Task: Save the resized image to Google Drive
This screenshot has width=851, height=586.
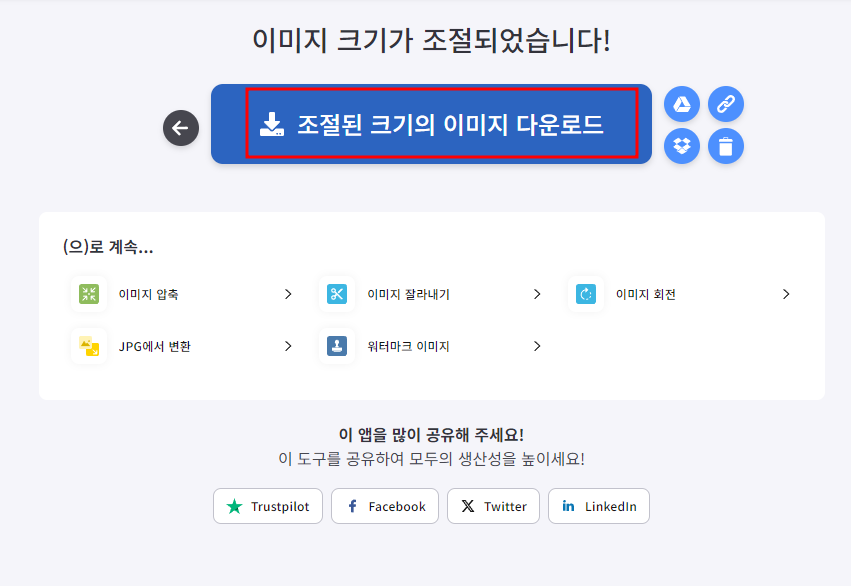Action: pos(682,103)
